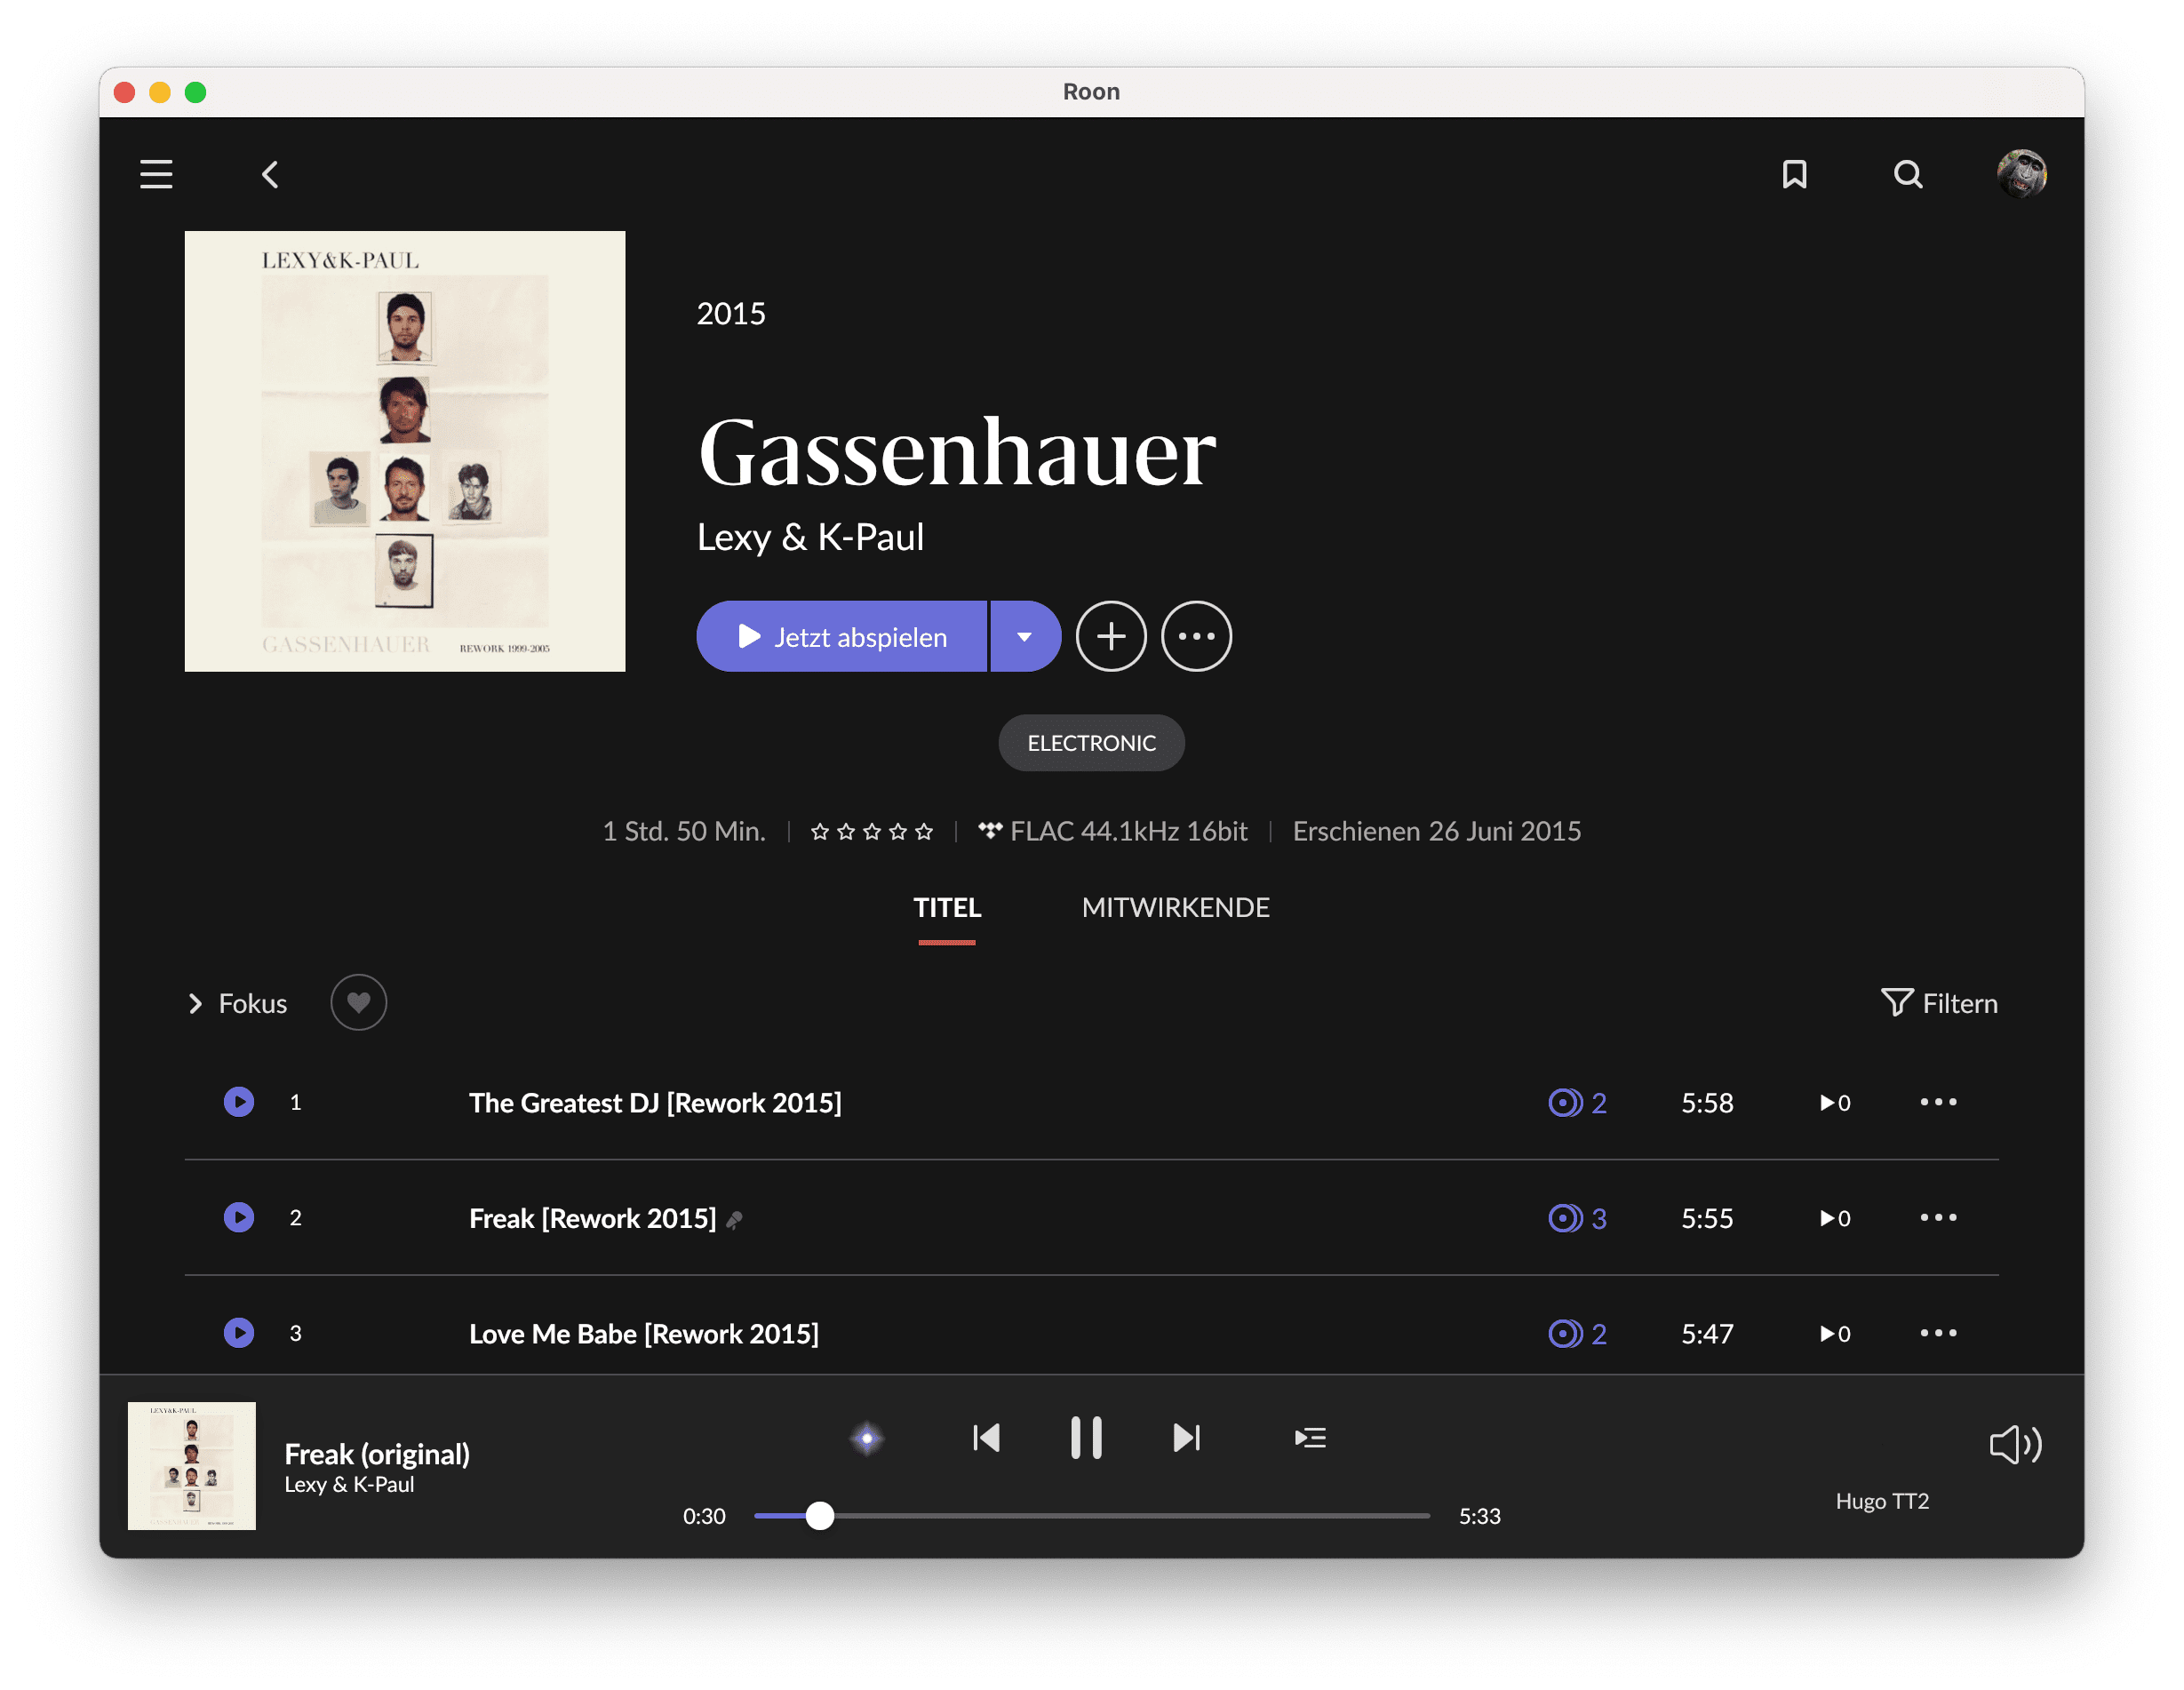This screenshot has height=1690, width=2184.
Task: Select the TITEL tab
Action: 947,907
